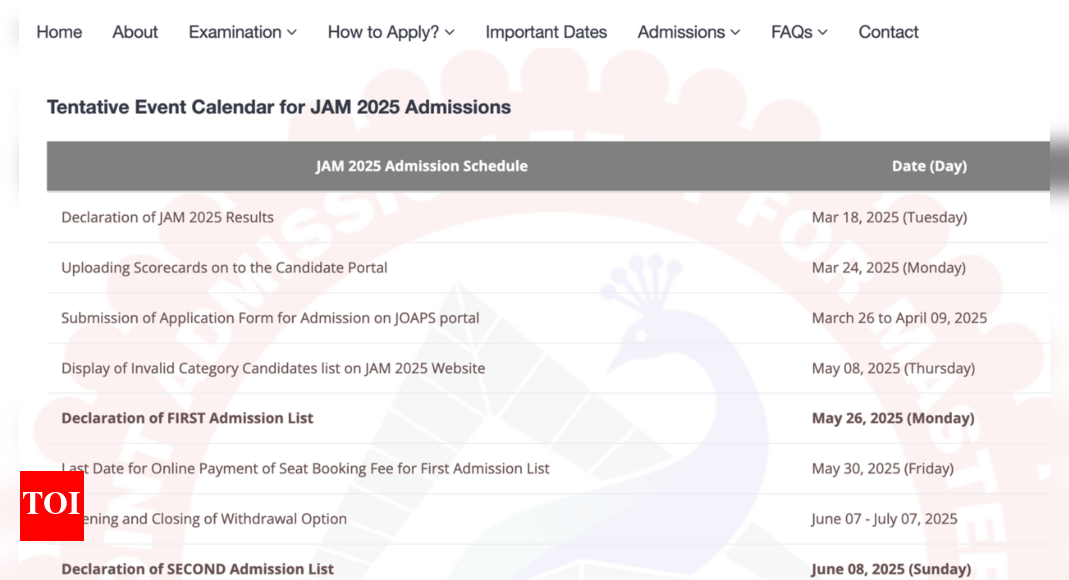Expand the Examination dropdown menu
This screenshot has width=1069, height=580.
tap(235, 32)
